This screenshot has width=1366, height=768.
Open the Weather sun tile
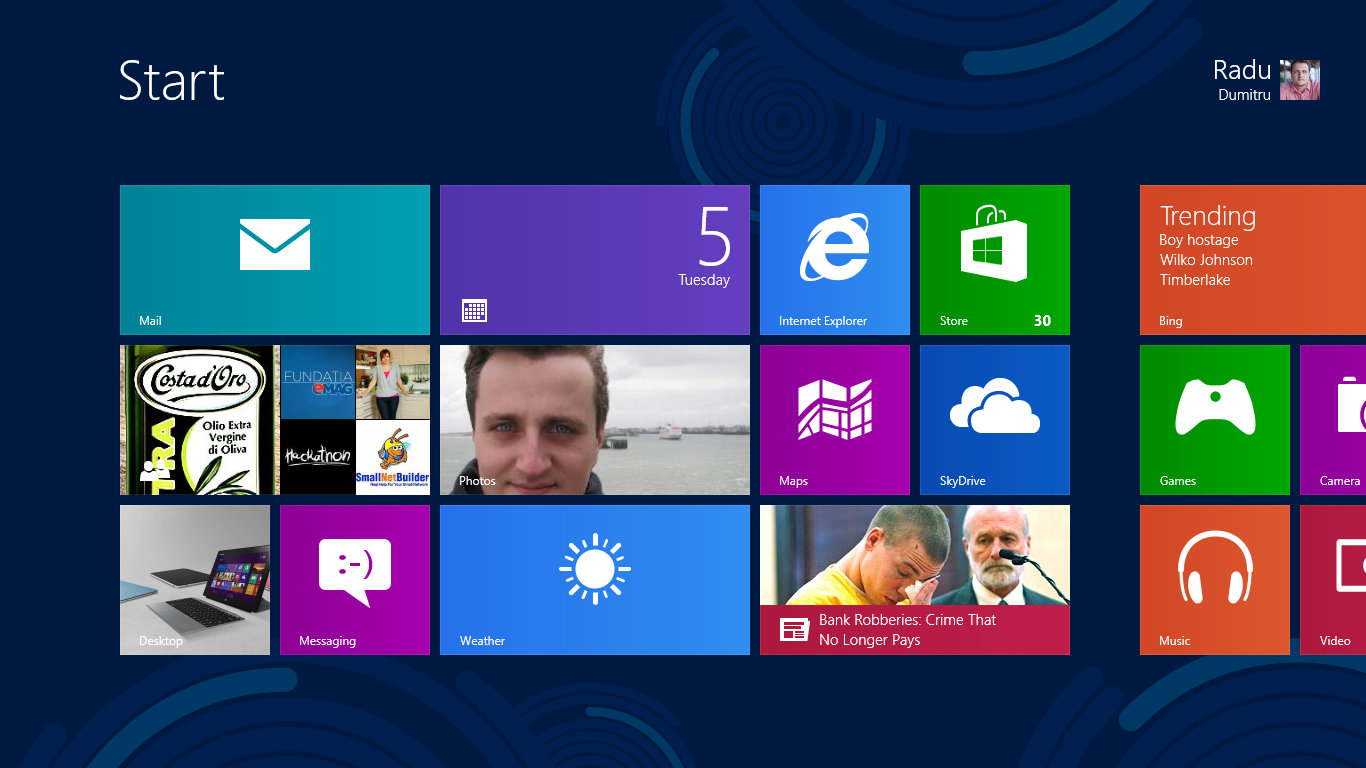595,580
